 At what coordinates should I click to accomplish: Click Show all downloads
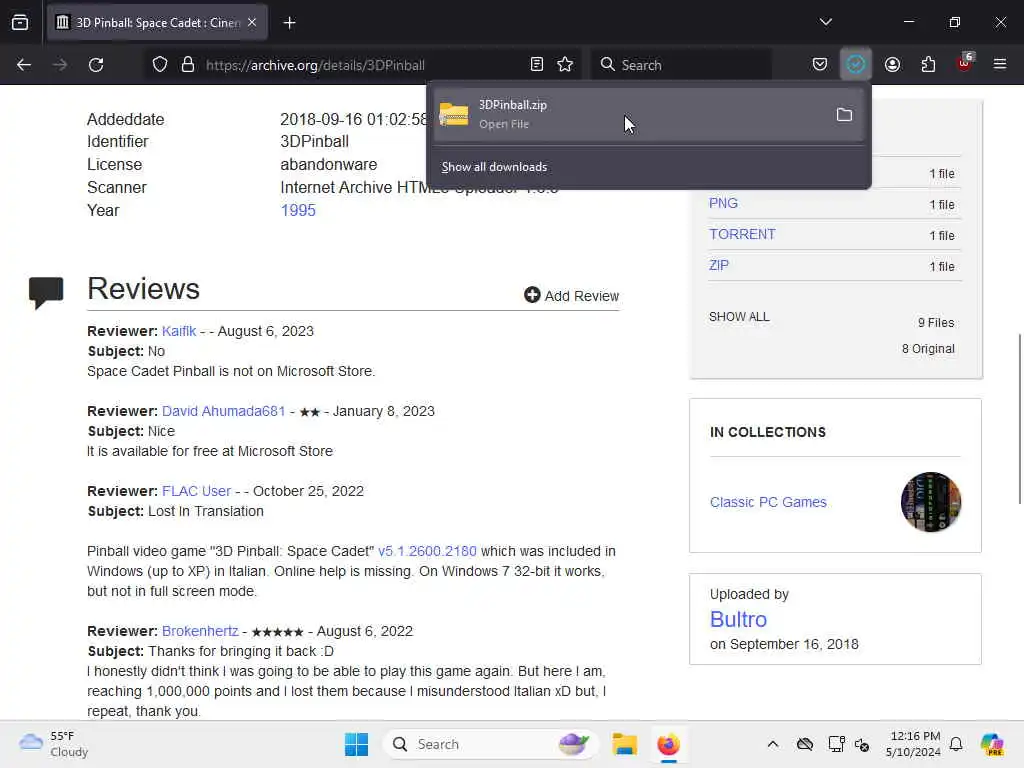[494, 167]
